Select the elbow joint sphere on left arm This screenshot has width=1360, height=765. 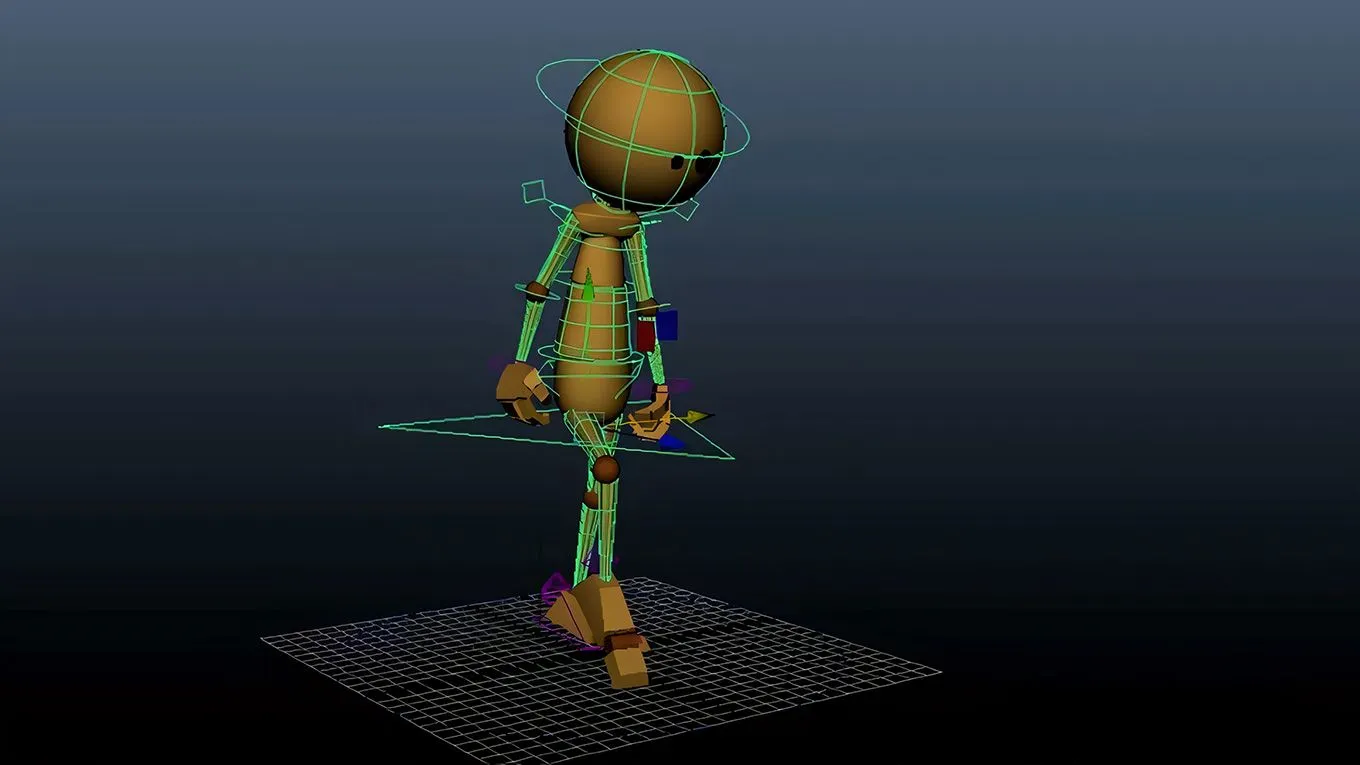[538, 292]
